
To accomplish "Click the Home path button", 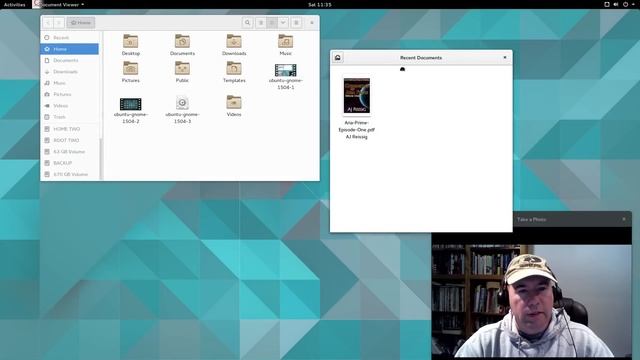I will pyautogui.click(x=81, y=23).
